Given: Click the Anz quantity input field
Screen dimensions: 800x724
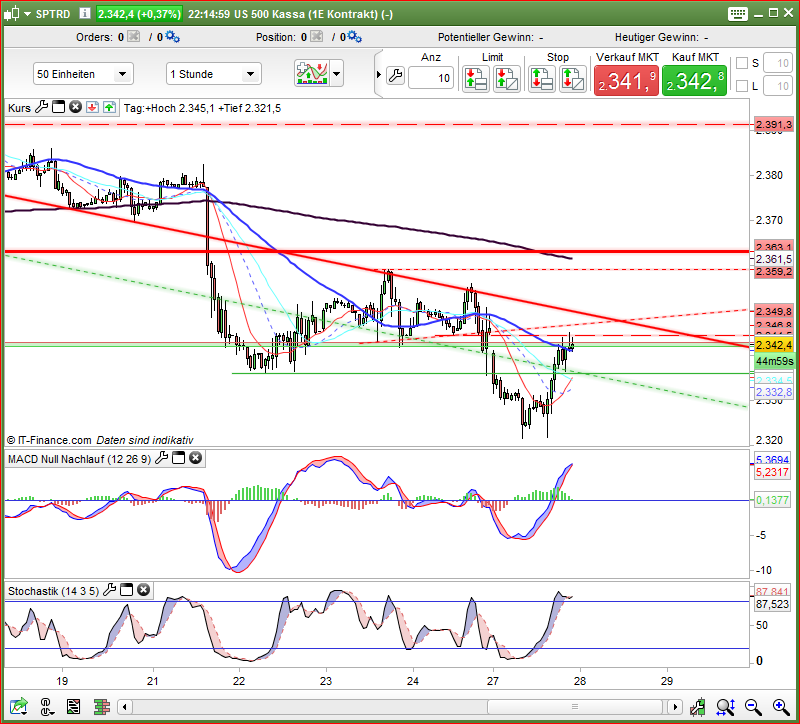Looking at the screenshot, I should (431, 78).
